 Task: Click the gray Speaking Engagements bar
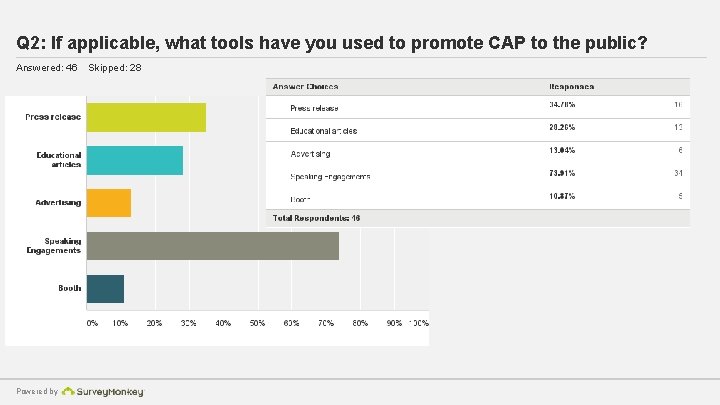[212, 246]
